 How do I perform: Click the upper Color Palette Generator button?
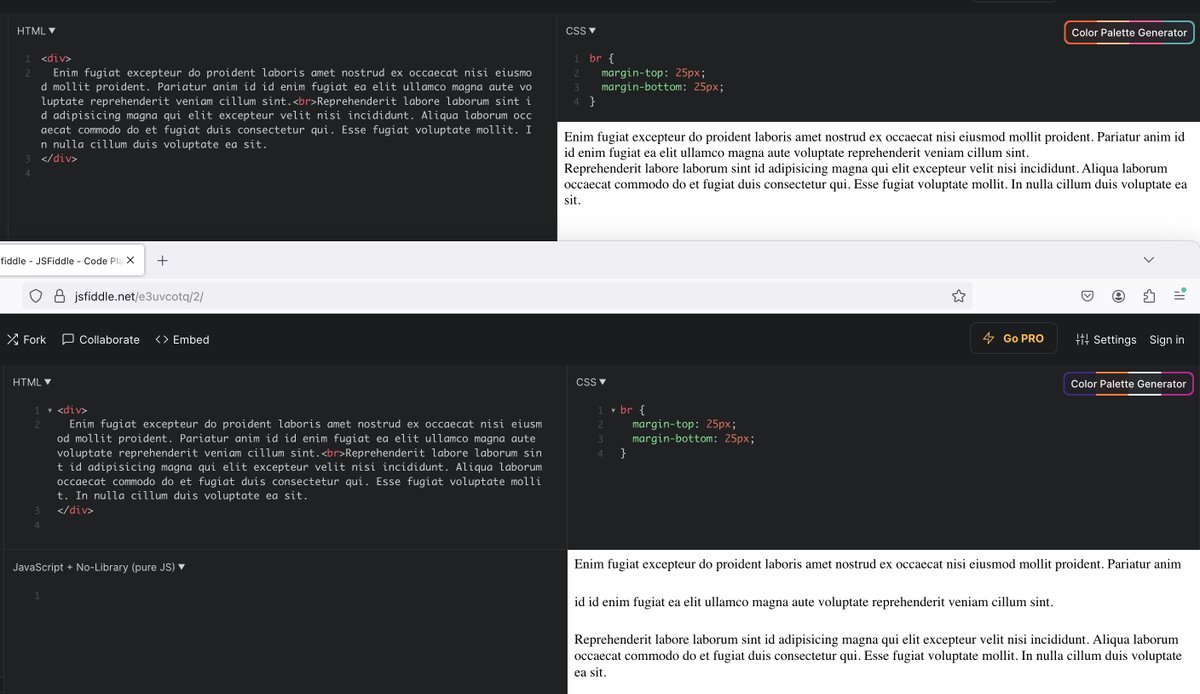1129,33
